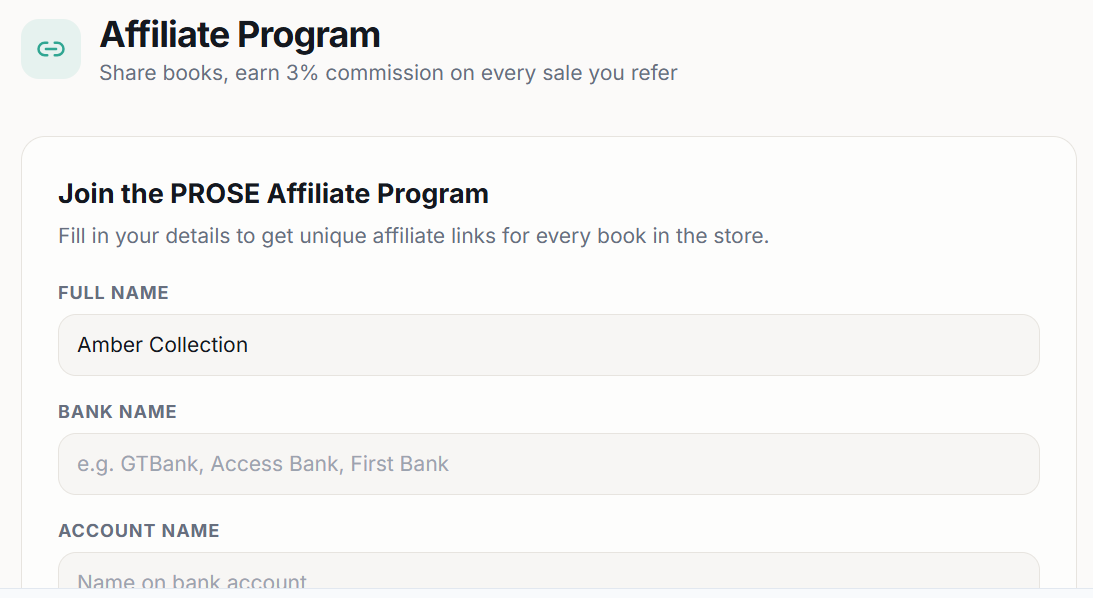This screenshot has width=1093, height=598.
Task: Click the word "PROSE" in the heading
Action: [215, 193]
